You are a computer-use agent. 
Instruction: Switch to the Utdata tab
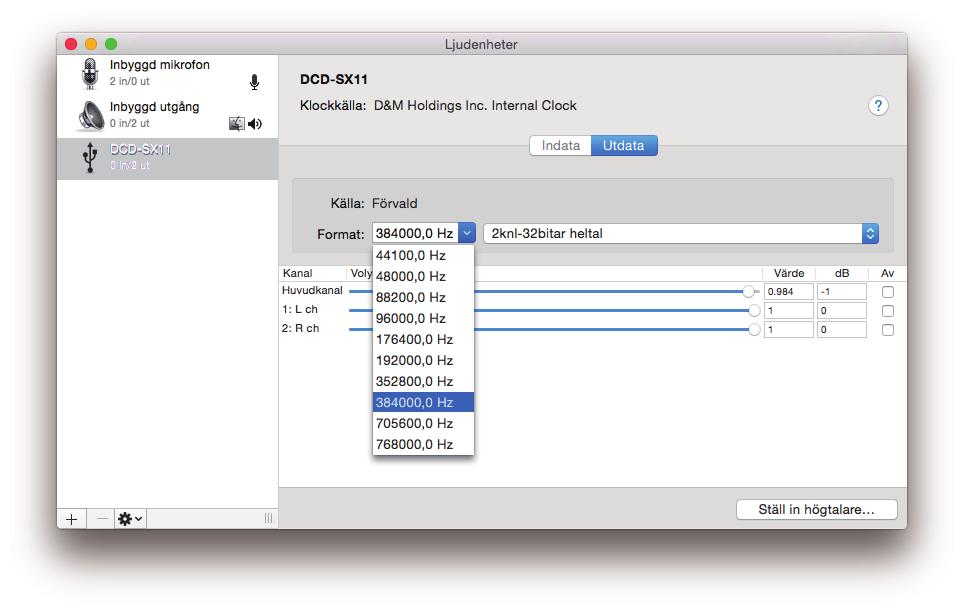(x=624, y=146)
